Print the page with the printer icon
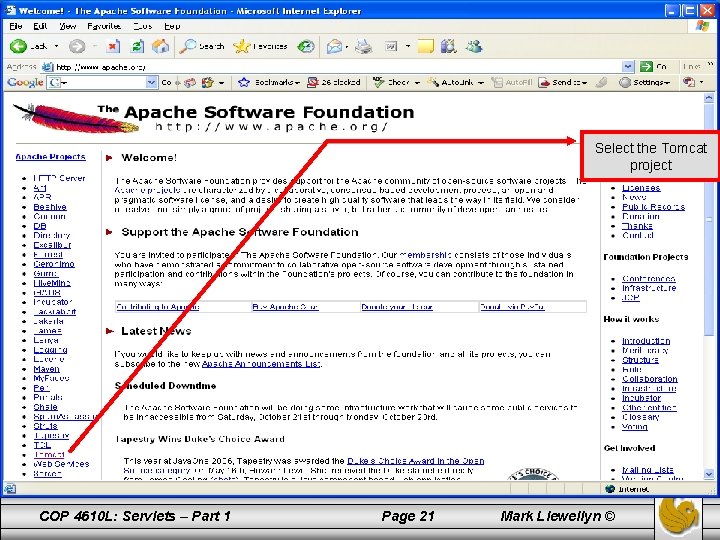720x540 pixels. coord(363,46)
